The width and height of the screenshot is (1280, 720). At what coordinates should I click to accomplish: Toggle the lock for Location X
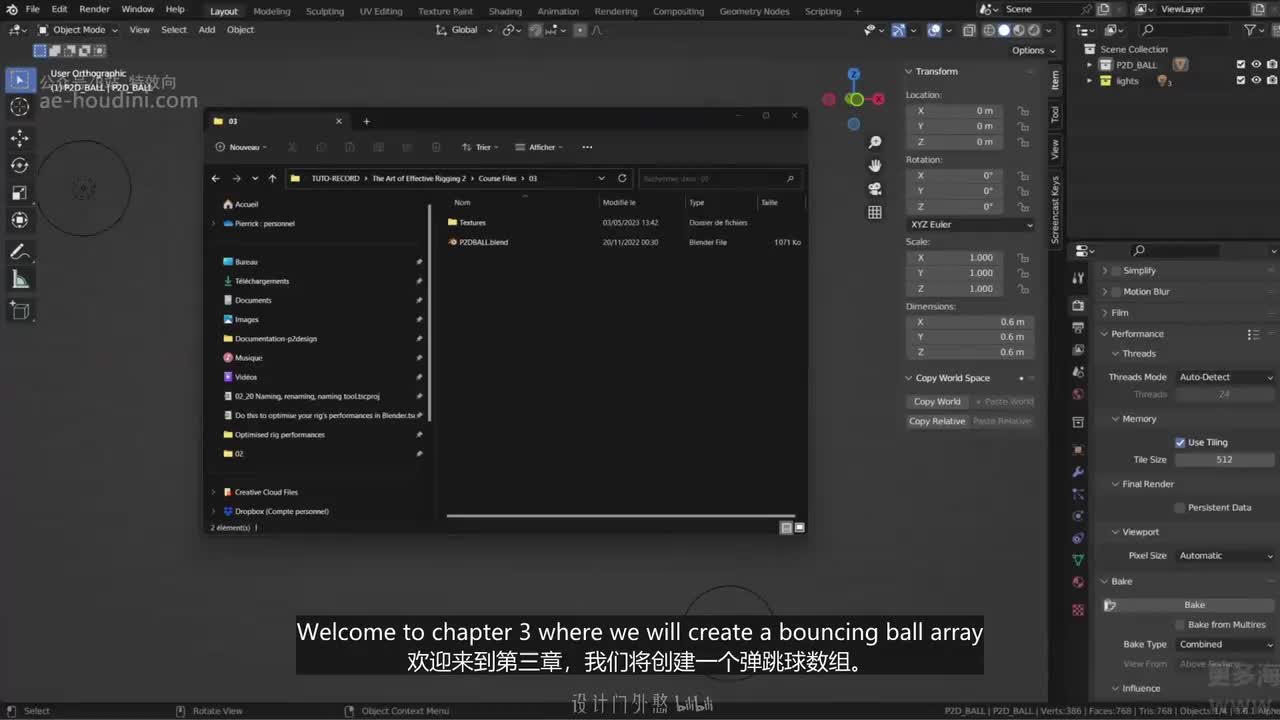click(1023, 111)
